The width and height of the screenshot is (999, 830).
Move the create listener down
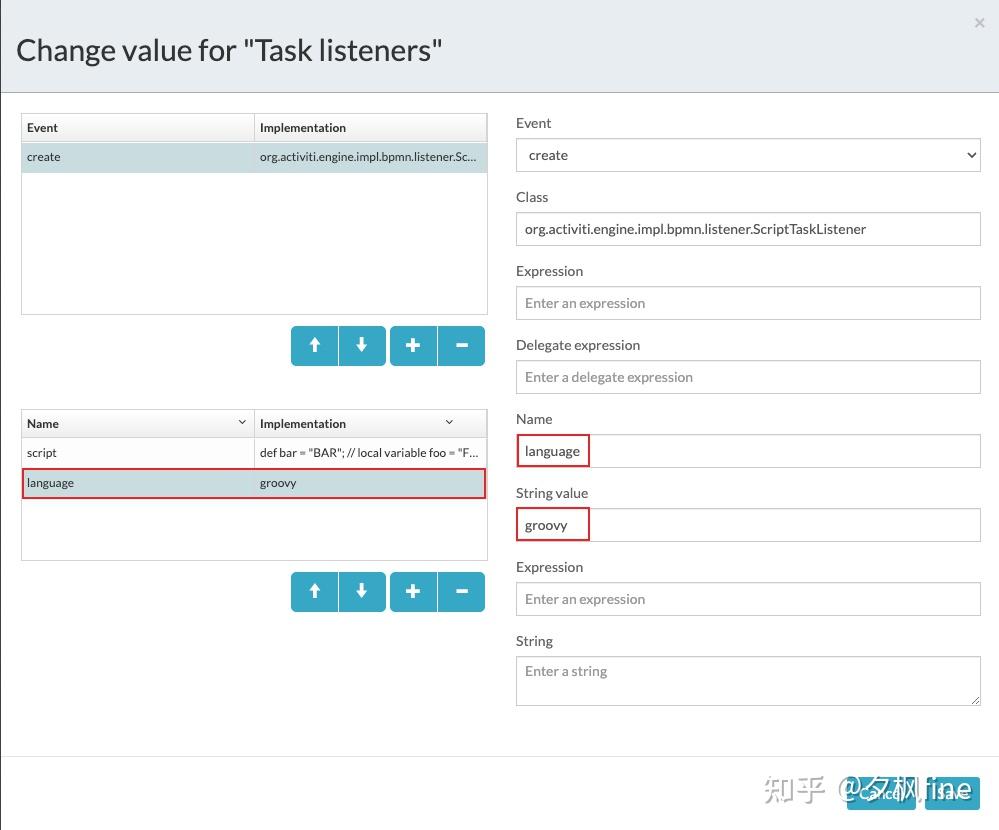pos(362,345)
